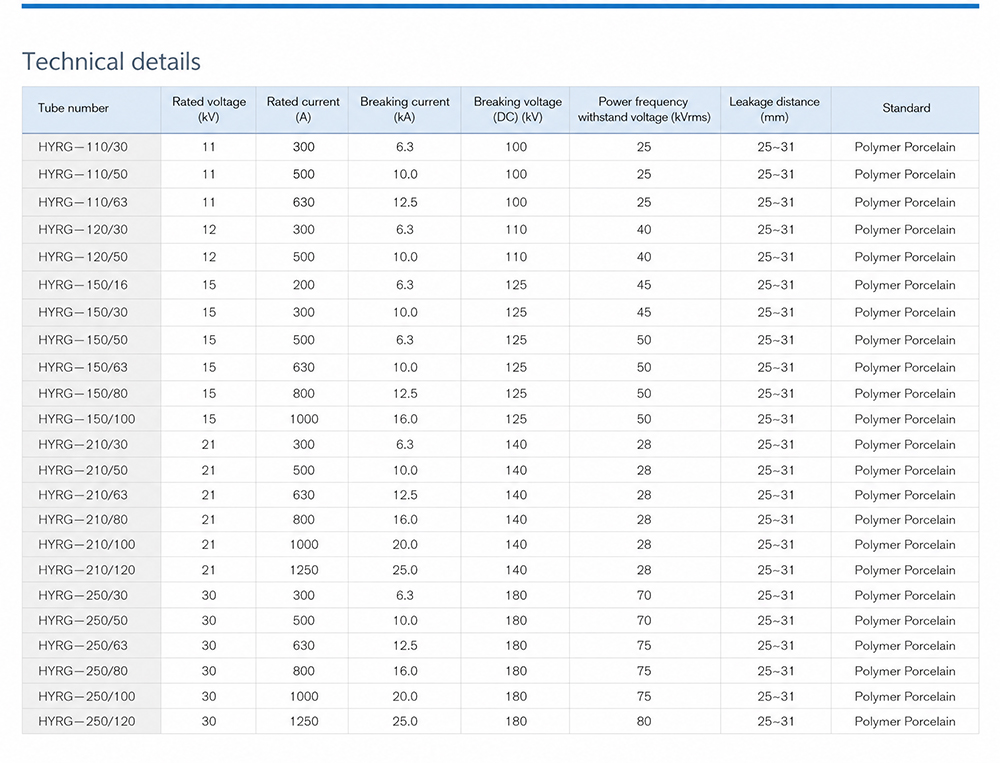Viewport: 1000px width, 763px height.
Task: Click tube number "HYRG—150/63"
Action: [x=83, y=367]
